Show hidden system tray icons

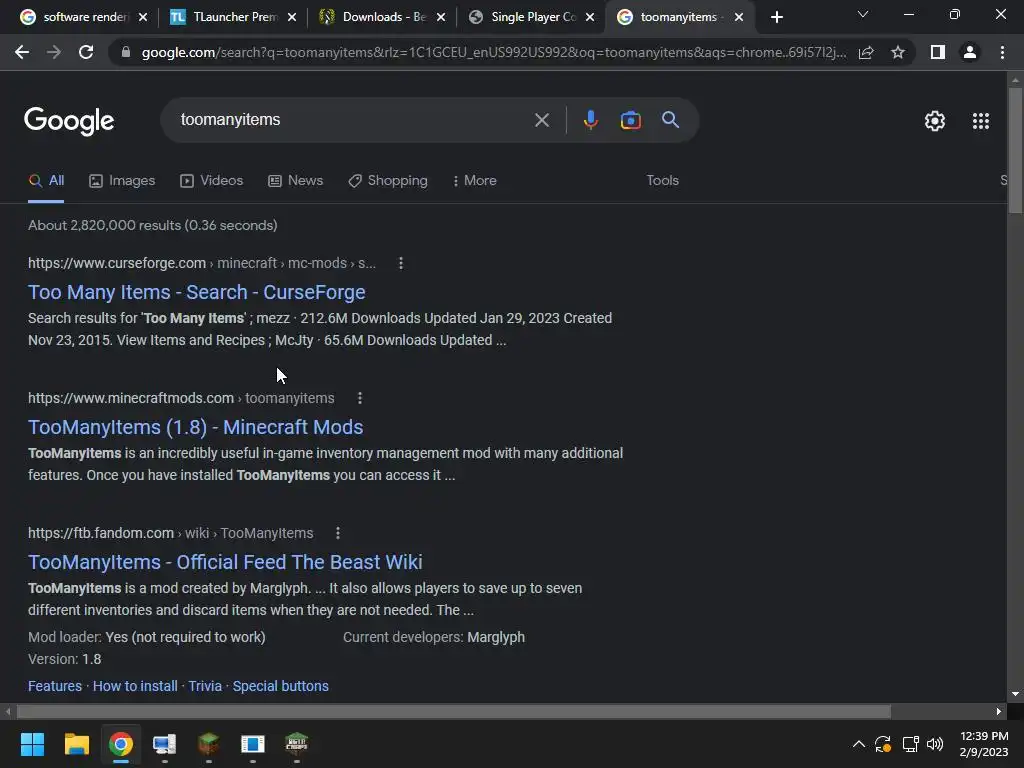[x=859, y=744]
